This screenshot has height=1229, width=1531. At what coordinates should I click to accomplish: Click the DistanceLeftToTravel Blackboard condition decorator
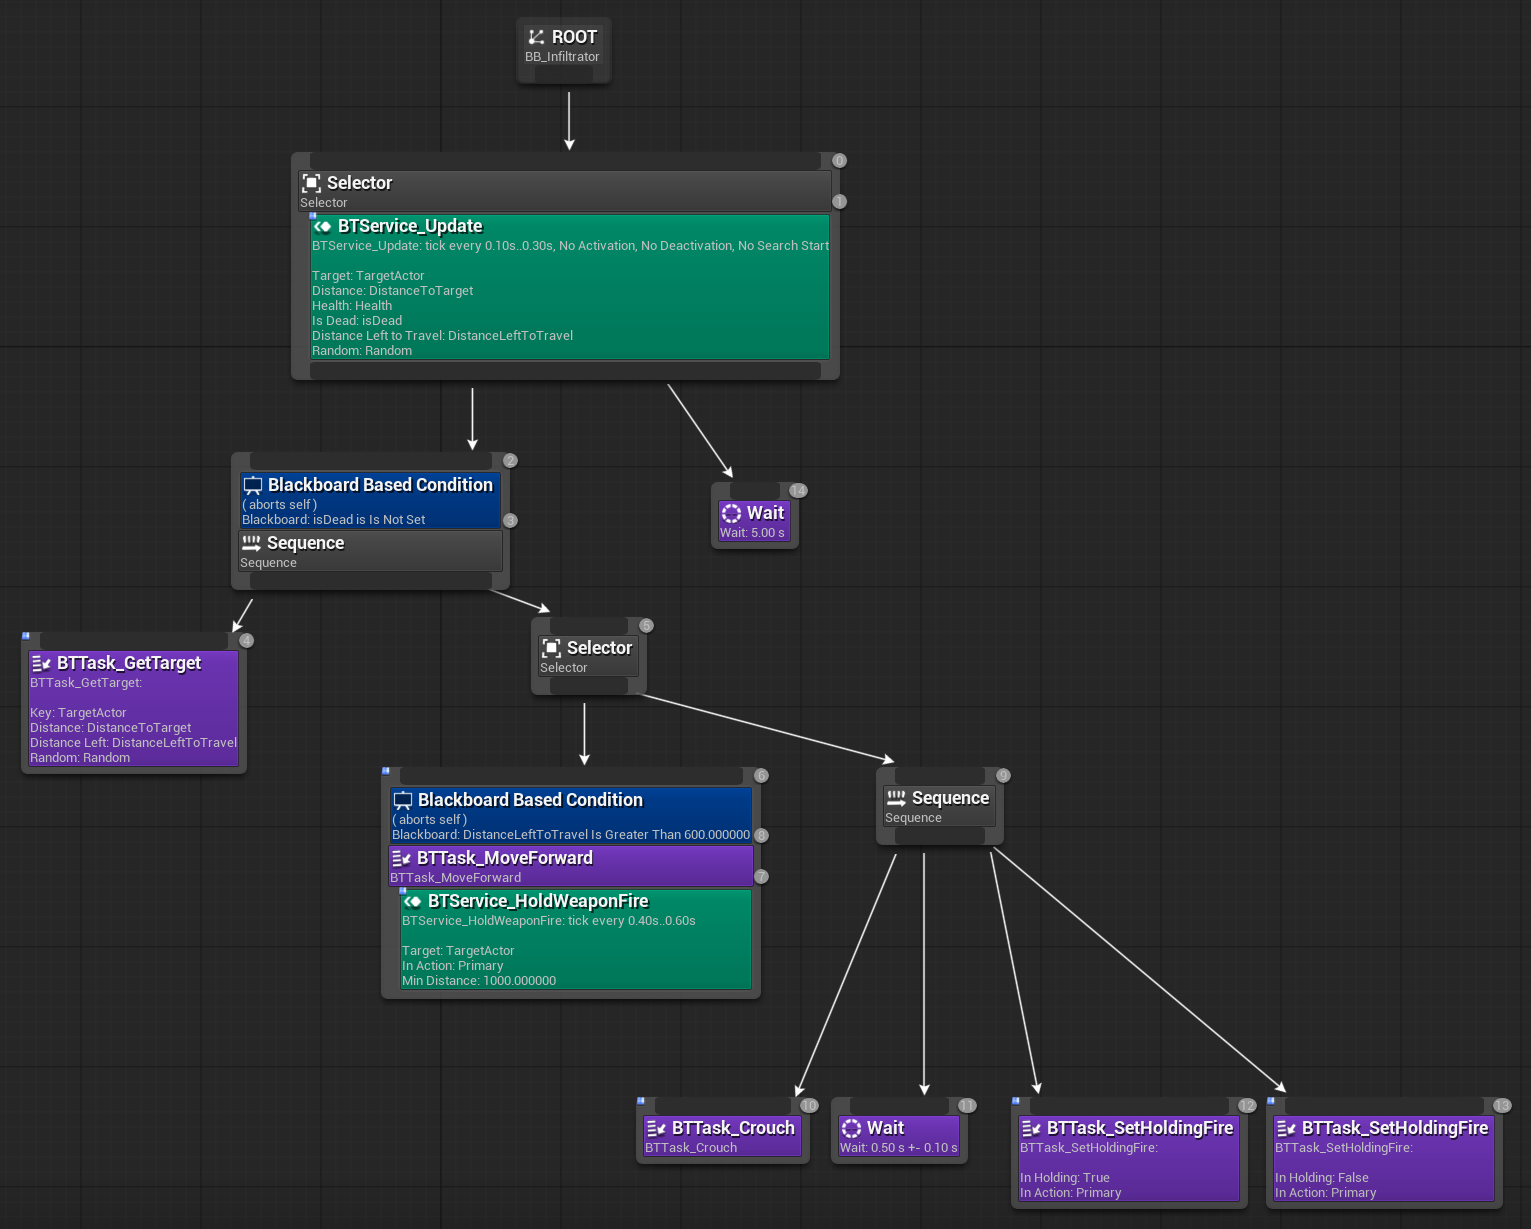570,816
